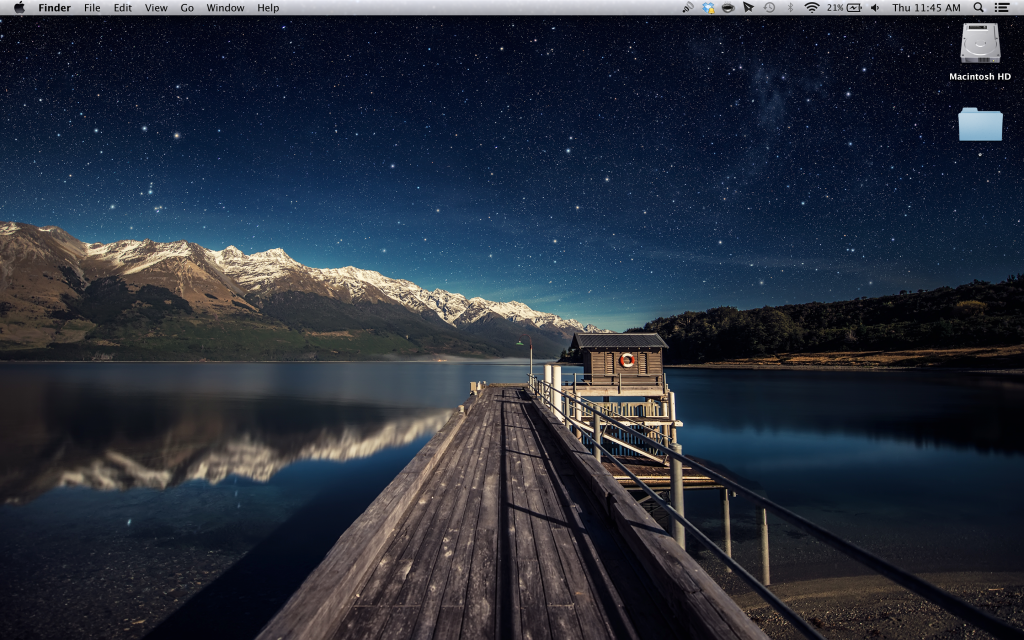Open the Help menu
Image resolution: width=1024 pixels, height=640 pixels.
(x=268, y=8)
